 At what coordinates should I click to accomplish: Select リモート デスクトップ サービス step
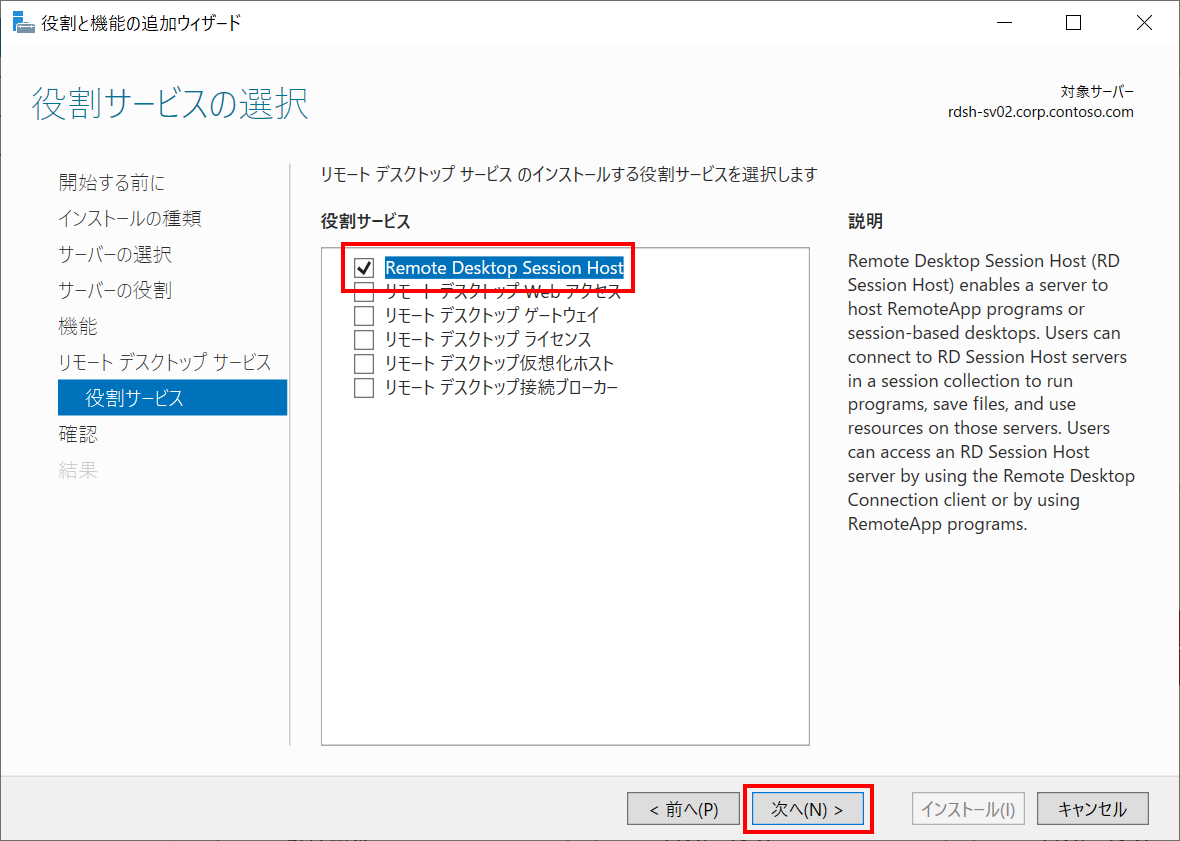pyautogui.click(x=163, y=361)
